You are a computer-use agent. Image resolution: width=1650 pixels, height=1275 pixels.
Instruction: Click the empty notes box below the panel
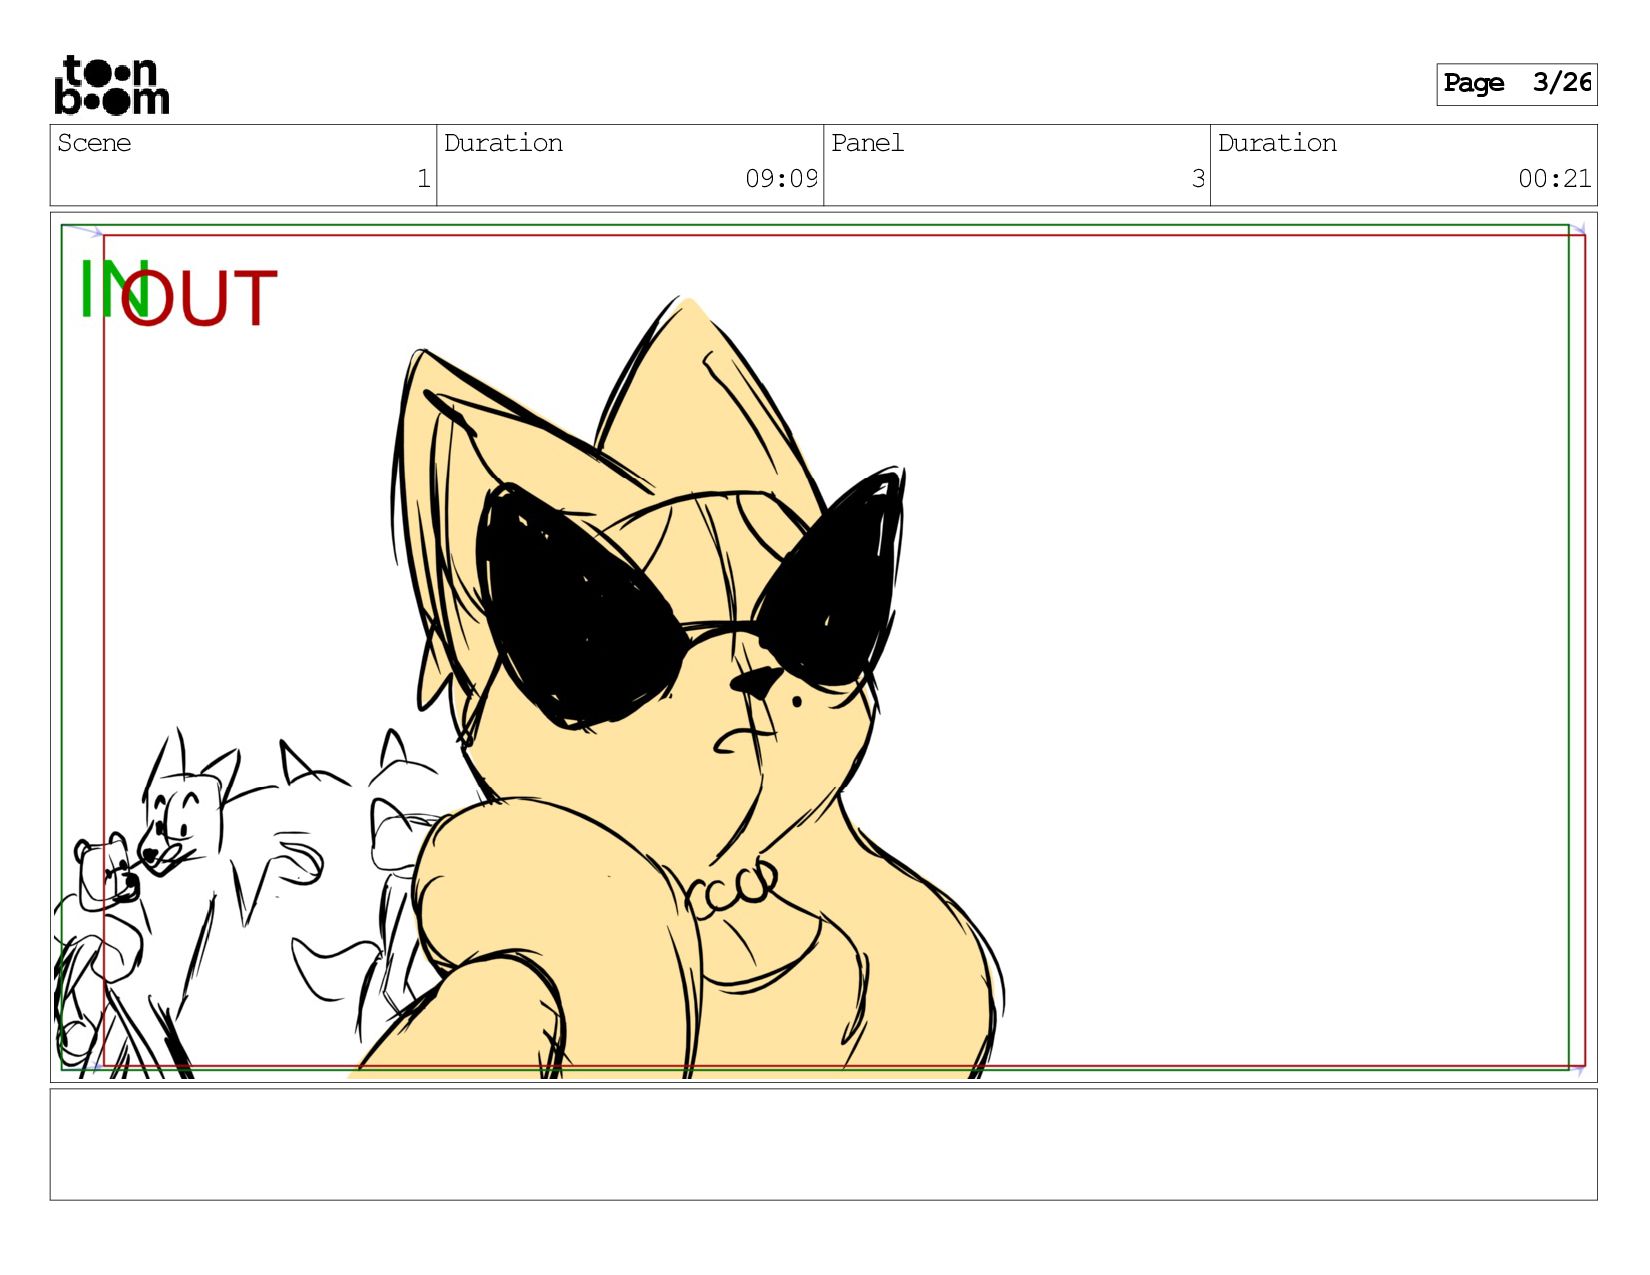[823, 1145]
